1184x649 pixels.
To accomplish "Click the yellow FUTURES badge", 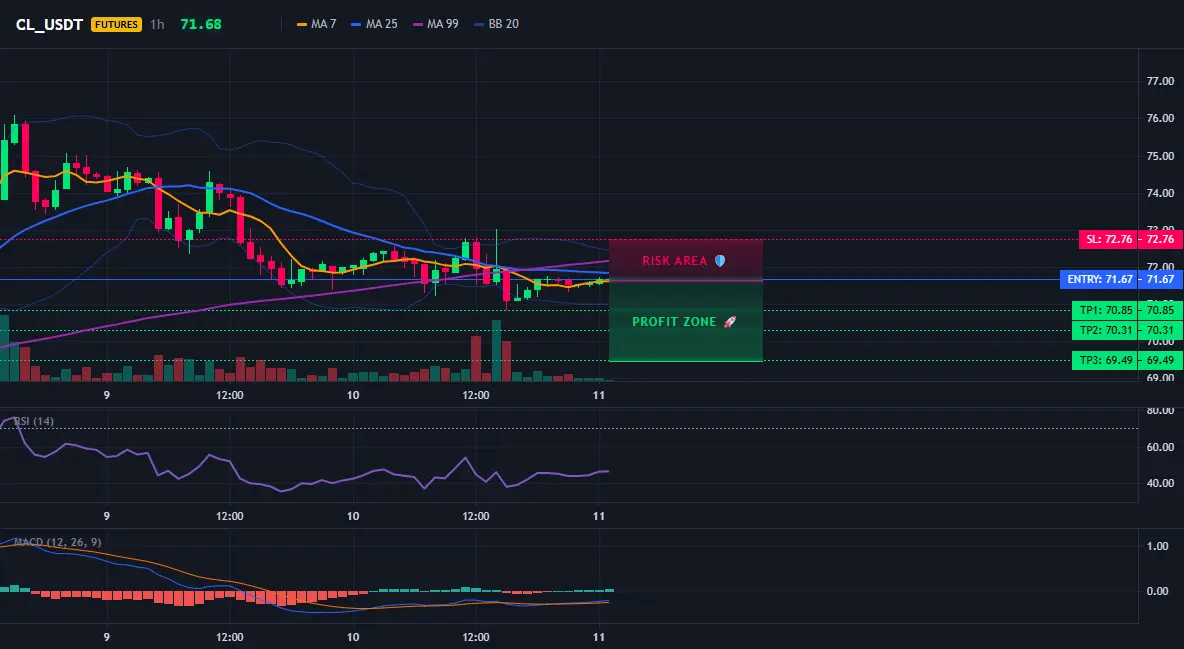I will click(116, 24).
